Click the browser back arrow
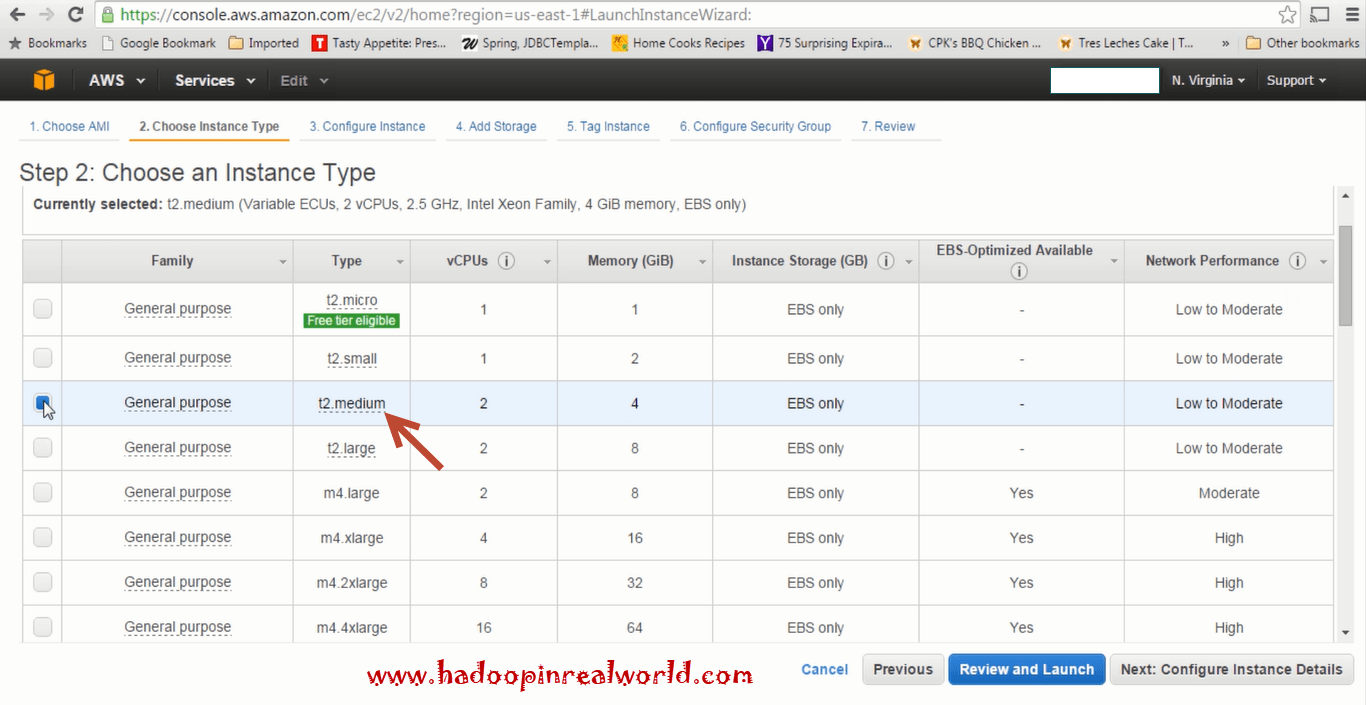This screenshot has width=1366, height=705. pos(15,15)
